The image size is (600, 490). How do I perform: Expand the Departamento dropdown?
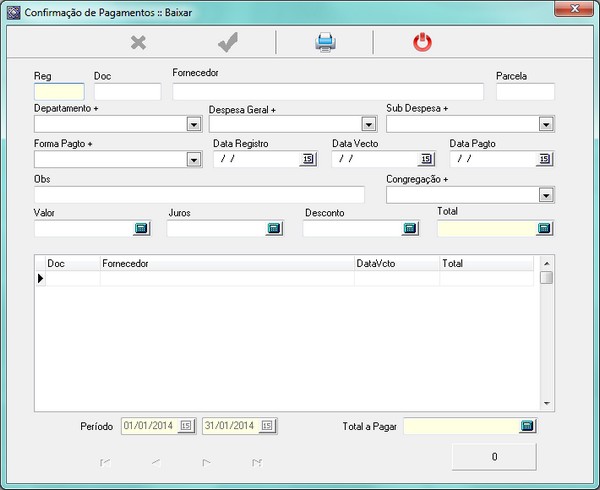pyautogui.click(x=194, y=124)
